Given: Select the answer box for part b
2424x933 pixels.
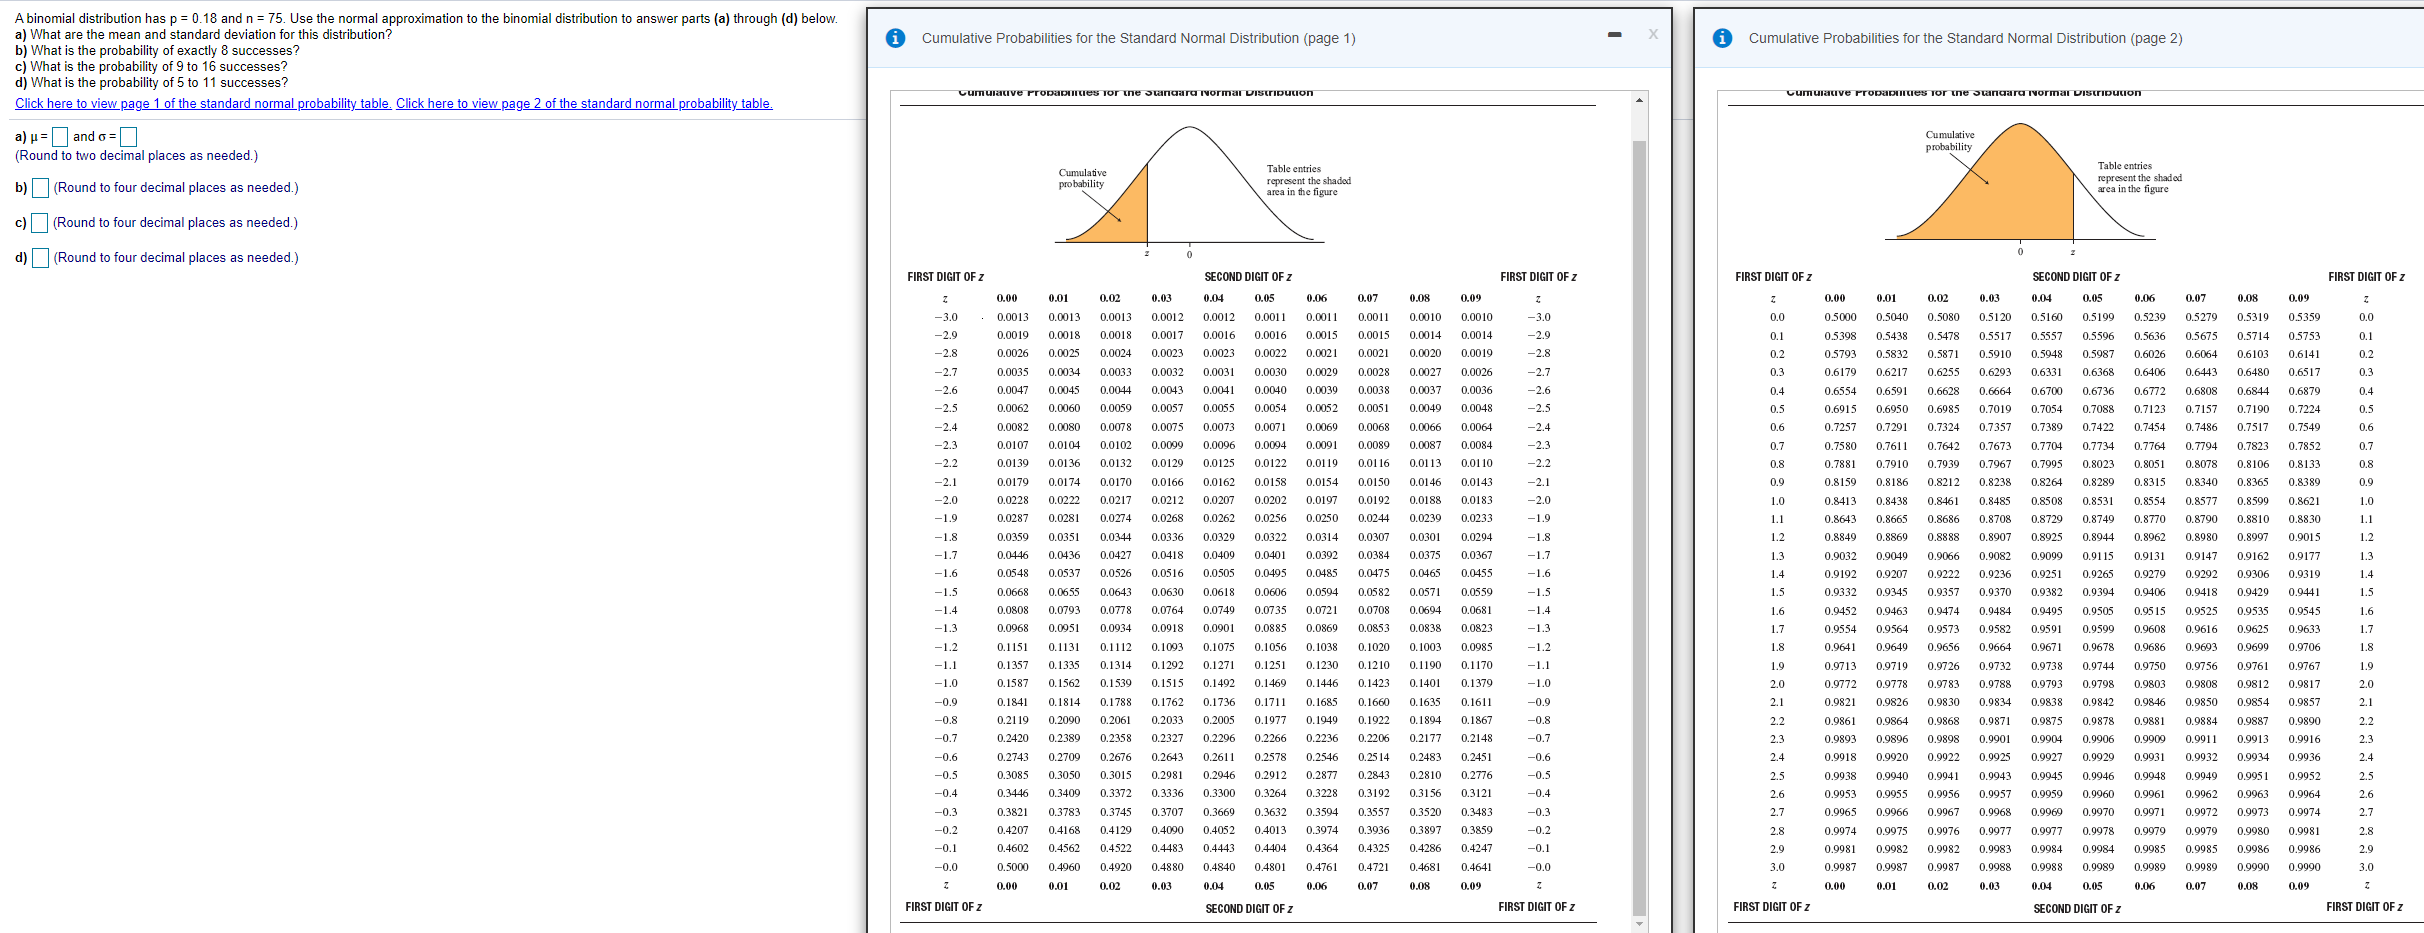Looking at the screenshot, I should pyautogui.click(x=40, y=188).
